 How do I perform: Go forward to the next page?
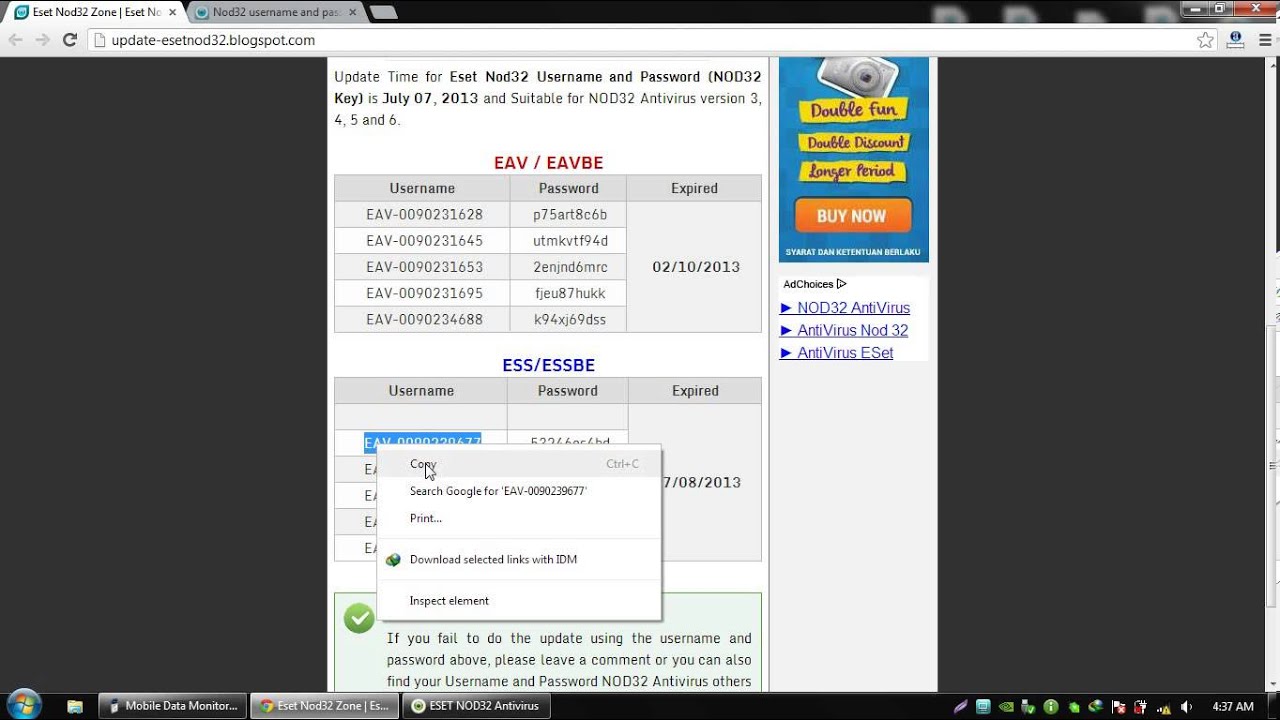click(x=42, y=40)
